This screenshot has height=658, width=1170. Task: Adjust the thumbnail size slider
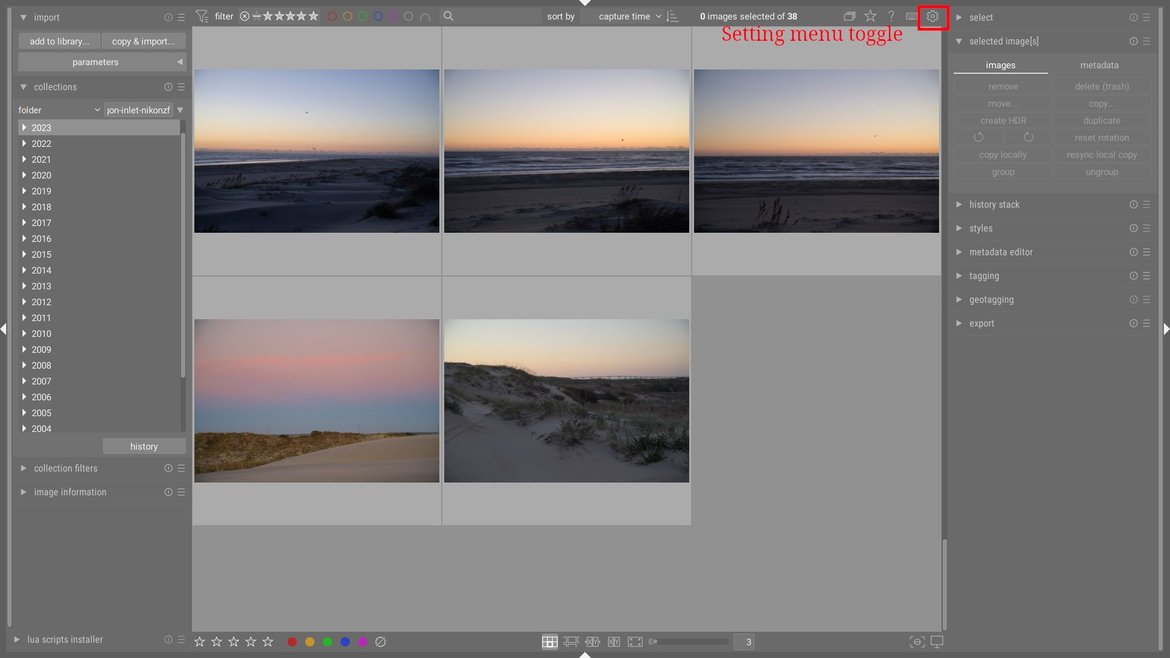(690, 641)
